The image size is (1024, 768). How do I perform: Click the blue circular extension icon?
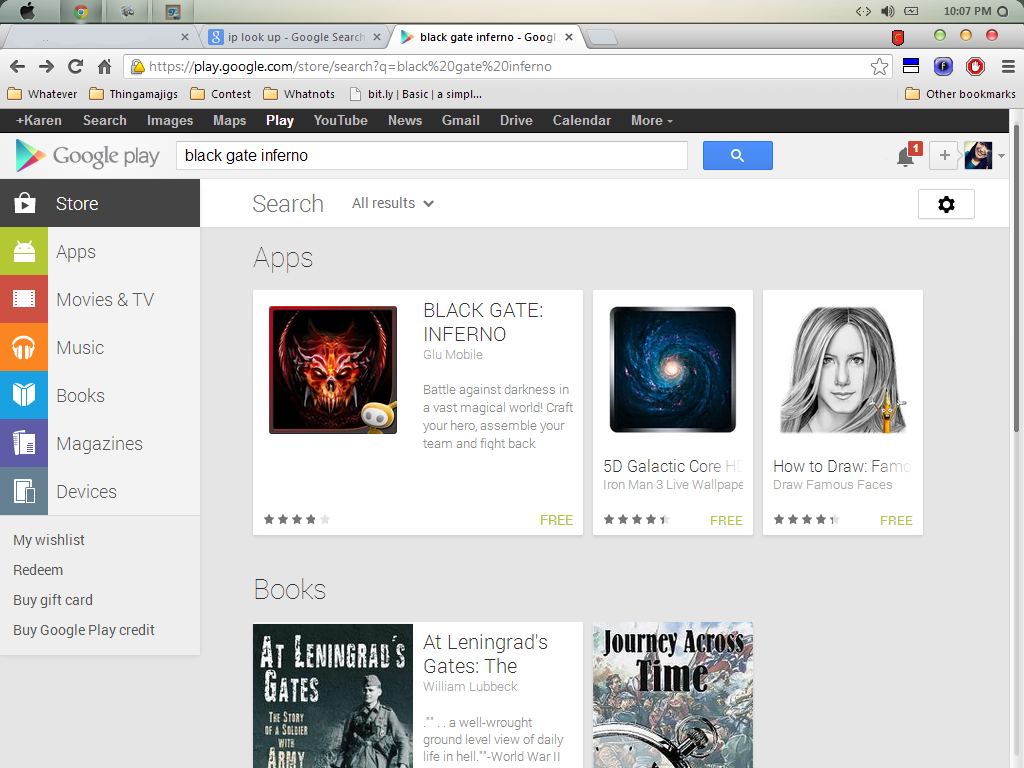click(x=943, y=66)
